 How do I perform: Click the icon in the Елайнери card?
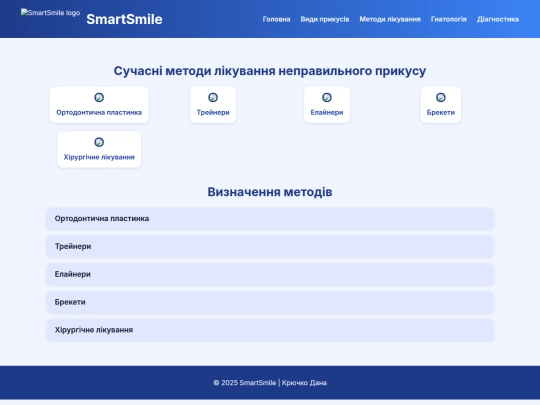point(327,97)
